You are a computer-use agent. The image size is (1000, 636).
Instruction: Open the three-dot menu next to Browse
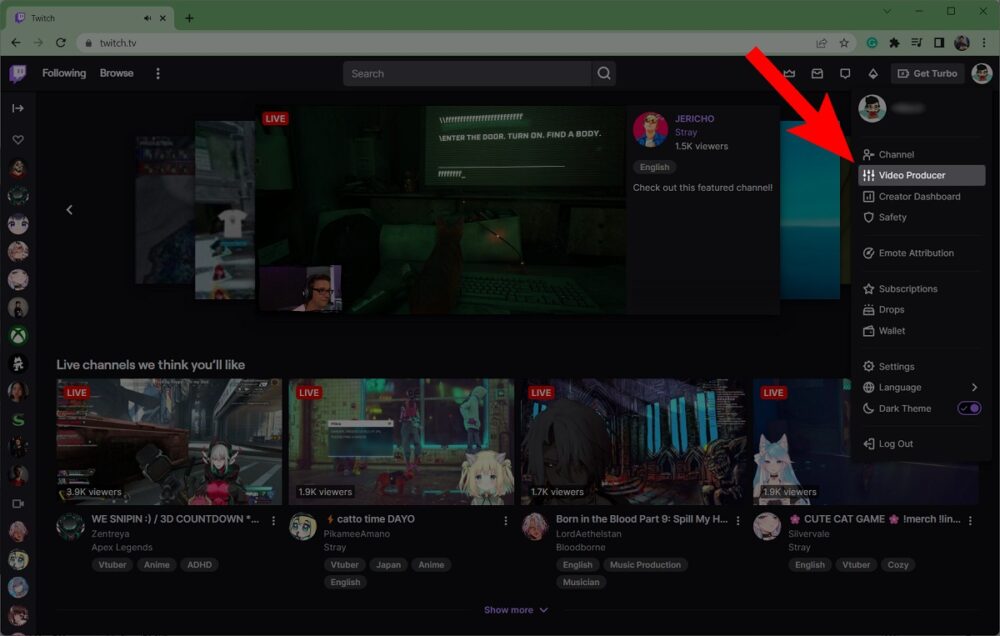tap(158, 73)
